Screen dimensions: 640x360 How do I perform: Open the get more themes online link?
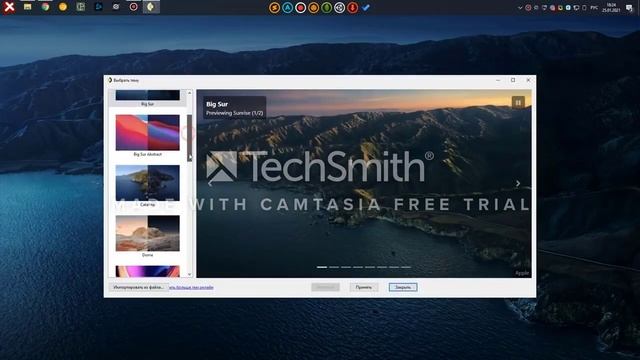pyautogui.click(x=191, y=287)
